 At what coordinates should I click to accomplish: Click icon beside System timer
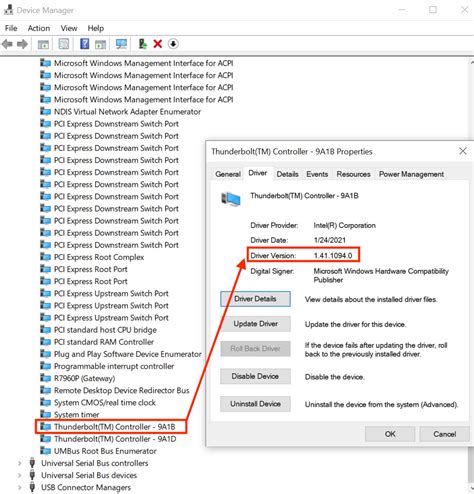tap(45, 414)
